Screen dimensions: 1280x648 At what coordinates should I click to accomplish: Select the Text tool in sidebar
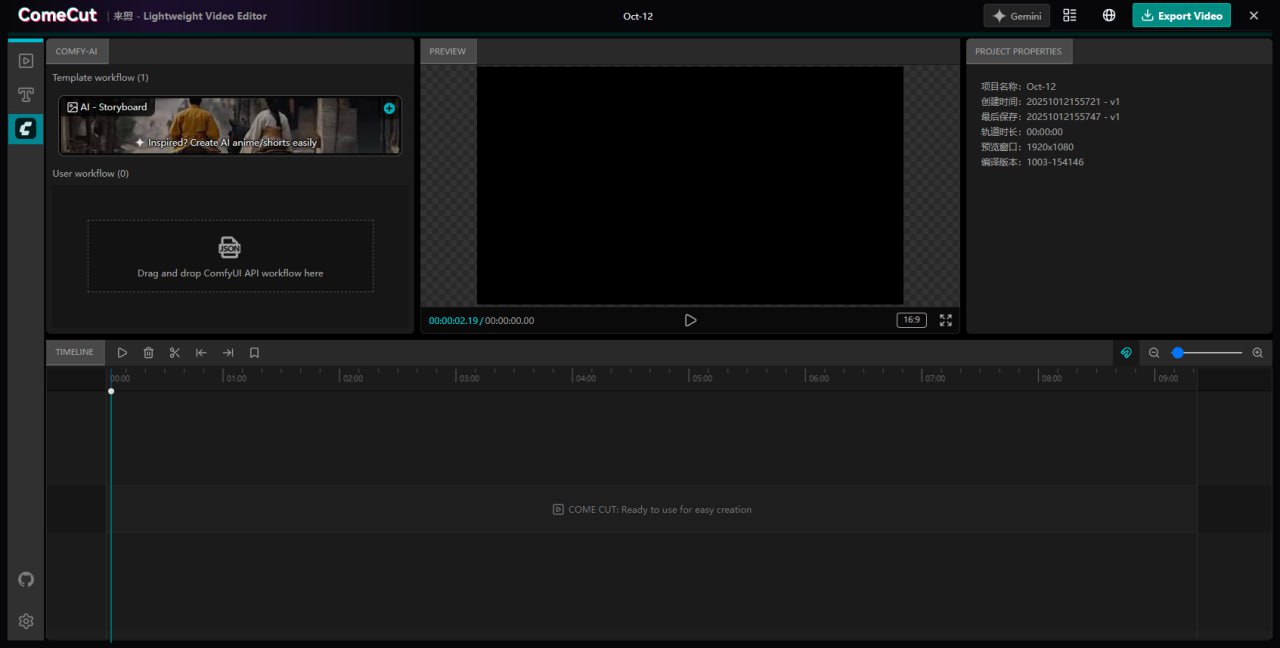26,95
